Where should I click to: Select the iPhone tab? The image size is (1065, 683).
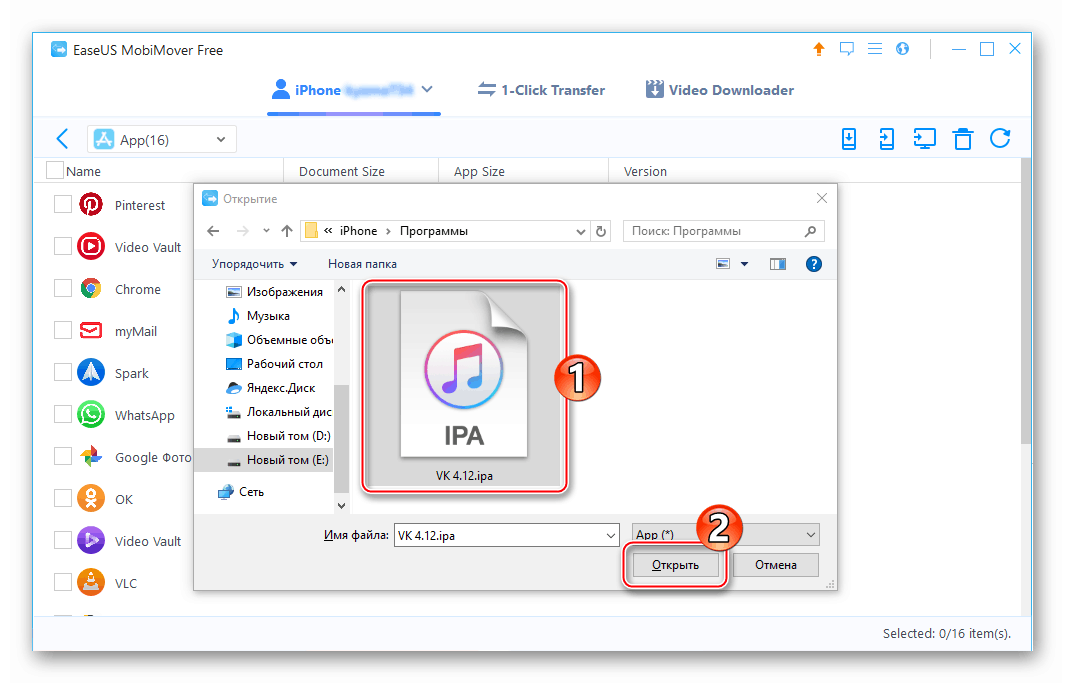353,90
